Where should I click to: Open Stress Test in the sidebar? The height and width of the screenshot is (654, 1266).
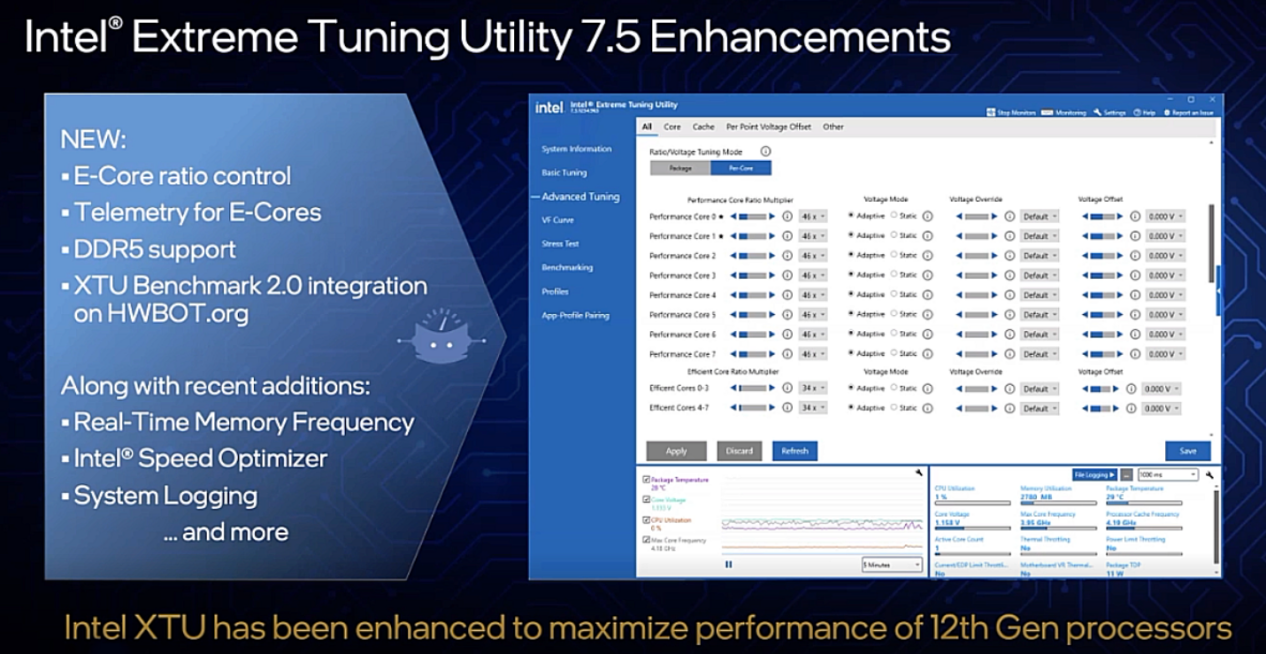point(560,244)
